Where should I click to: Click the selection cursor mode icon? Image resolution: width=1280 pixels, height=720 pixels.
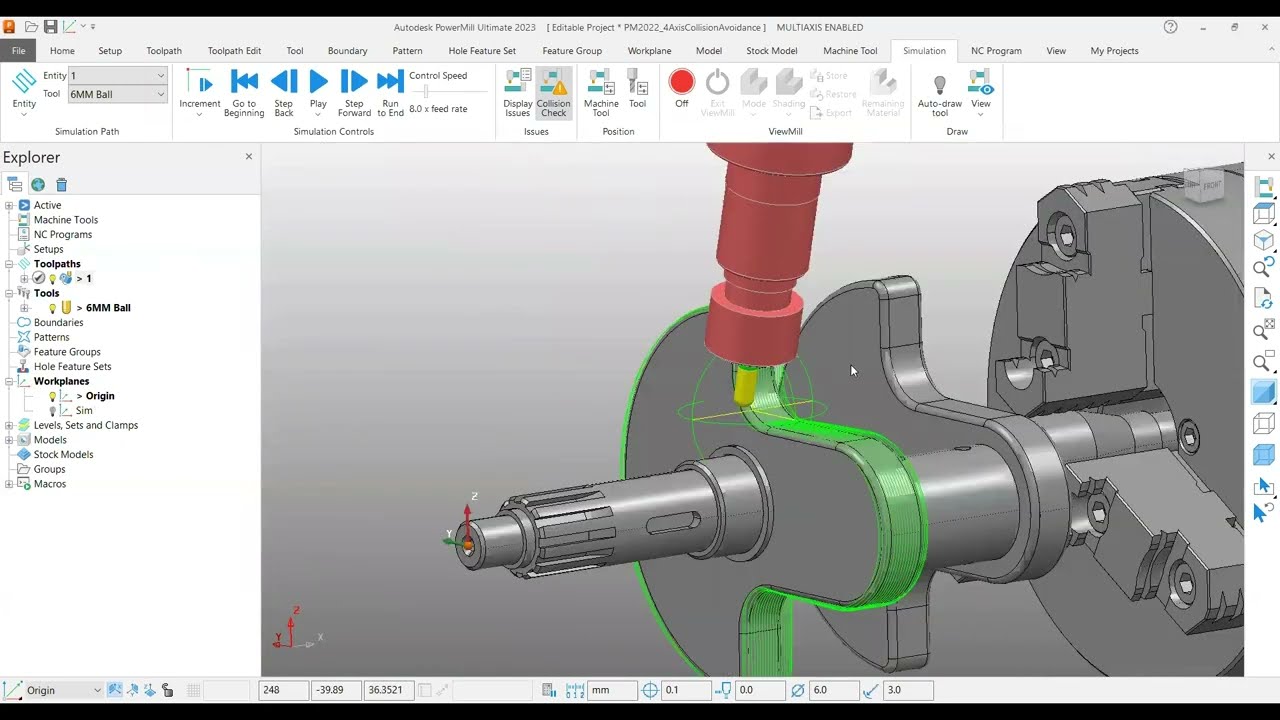click(x=1264, y=486)
